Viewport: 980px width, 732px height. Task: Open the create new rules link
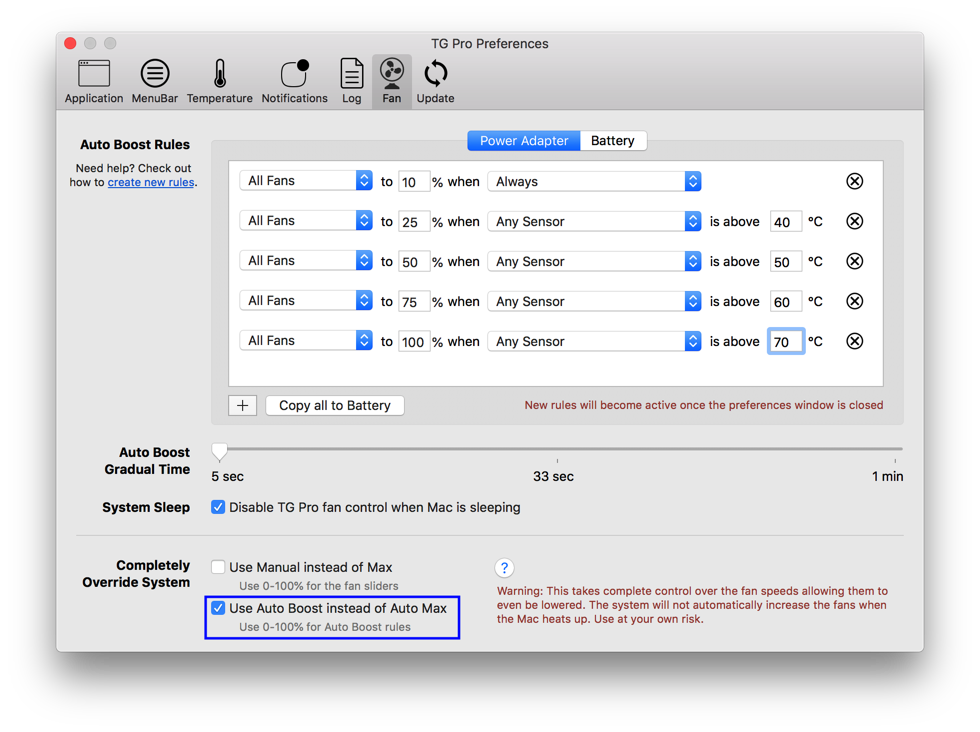[151, 183]
